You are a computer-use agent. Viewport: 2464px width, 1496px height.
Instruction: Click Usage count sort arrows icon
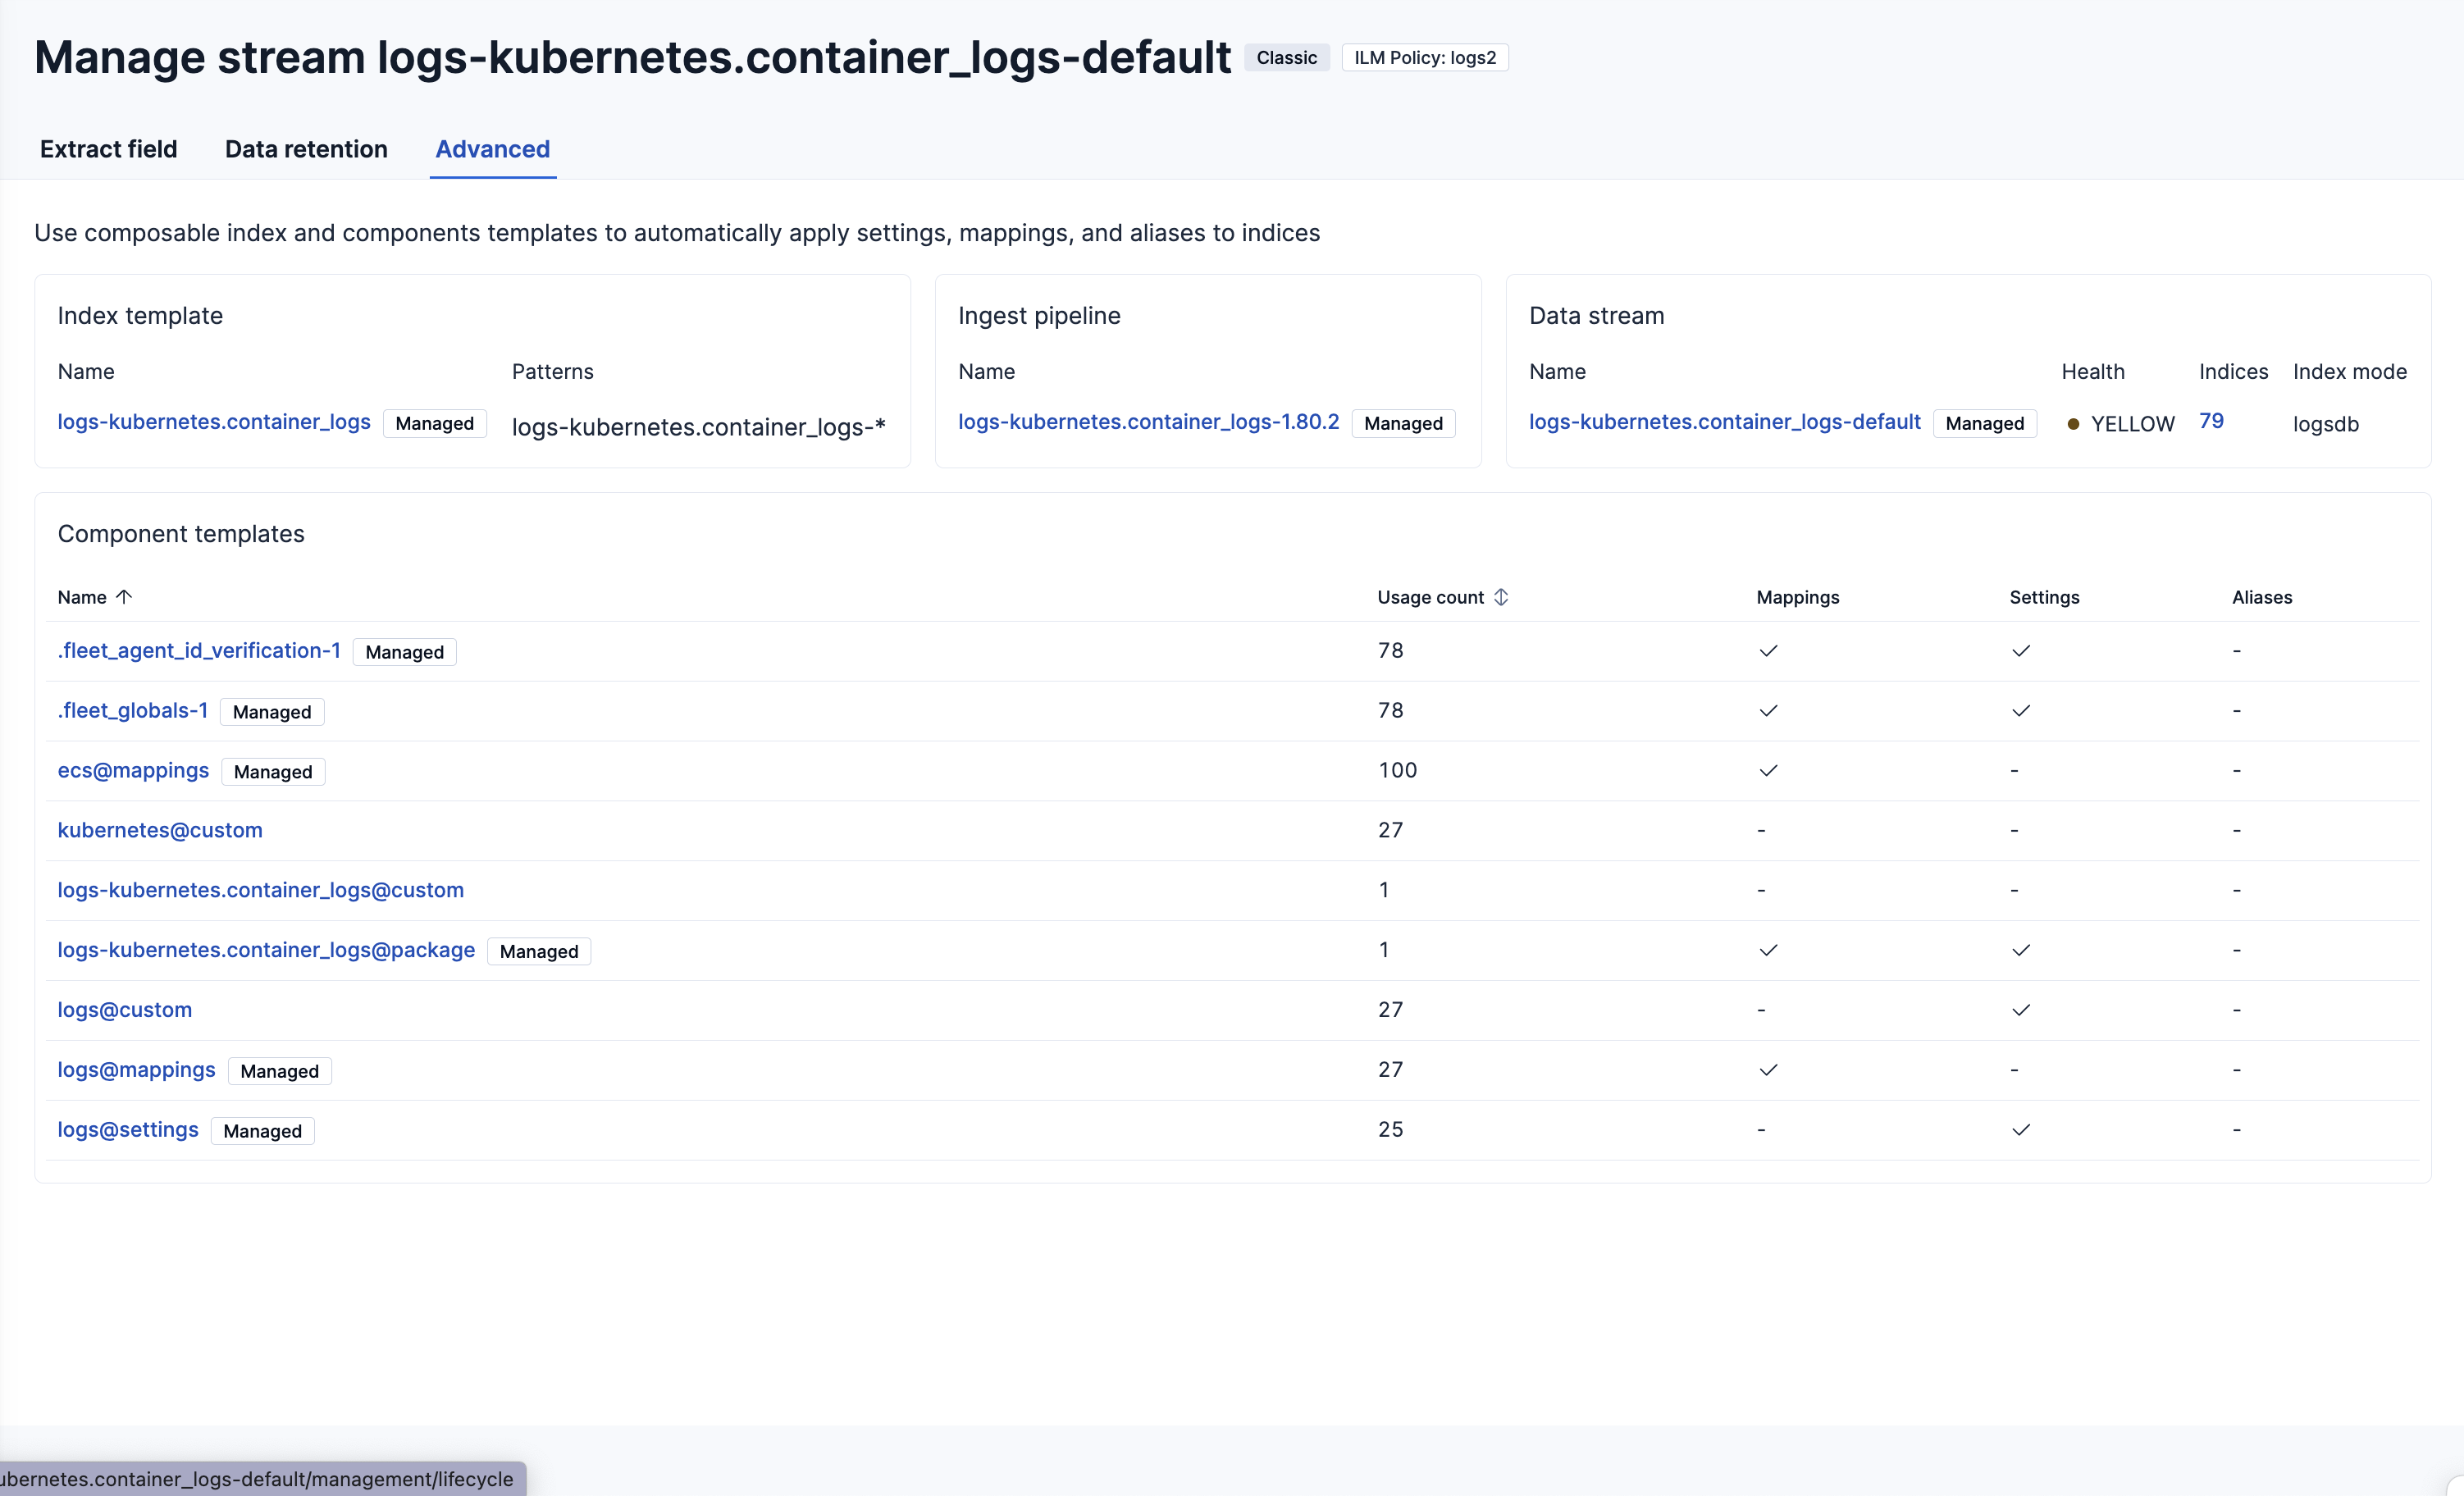1501,597
